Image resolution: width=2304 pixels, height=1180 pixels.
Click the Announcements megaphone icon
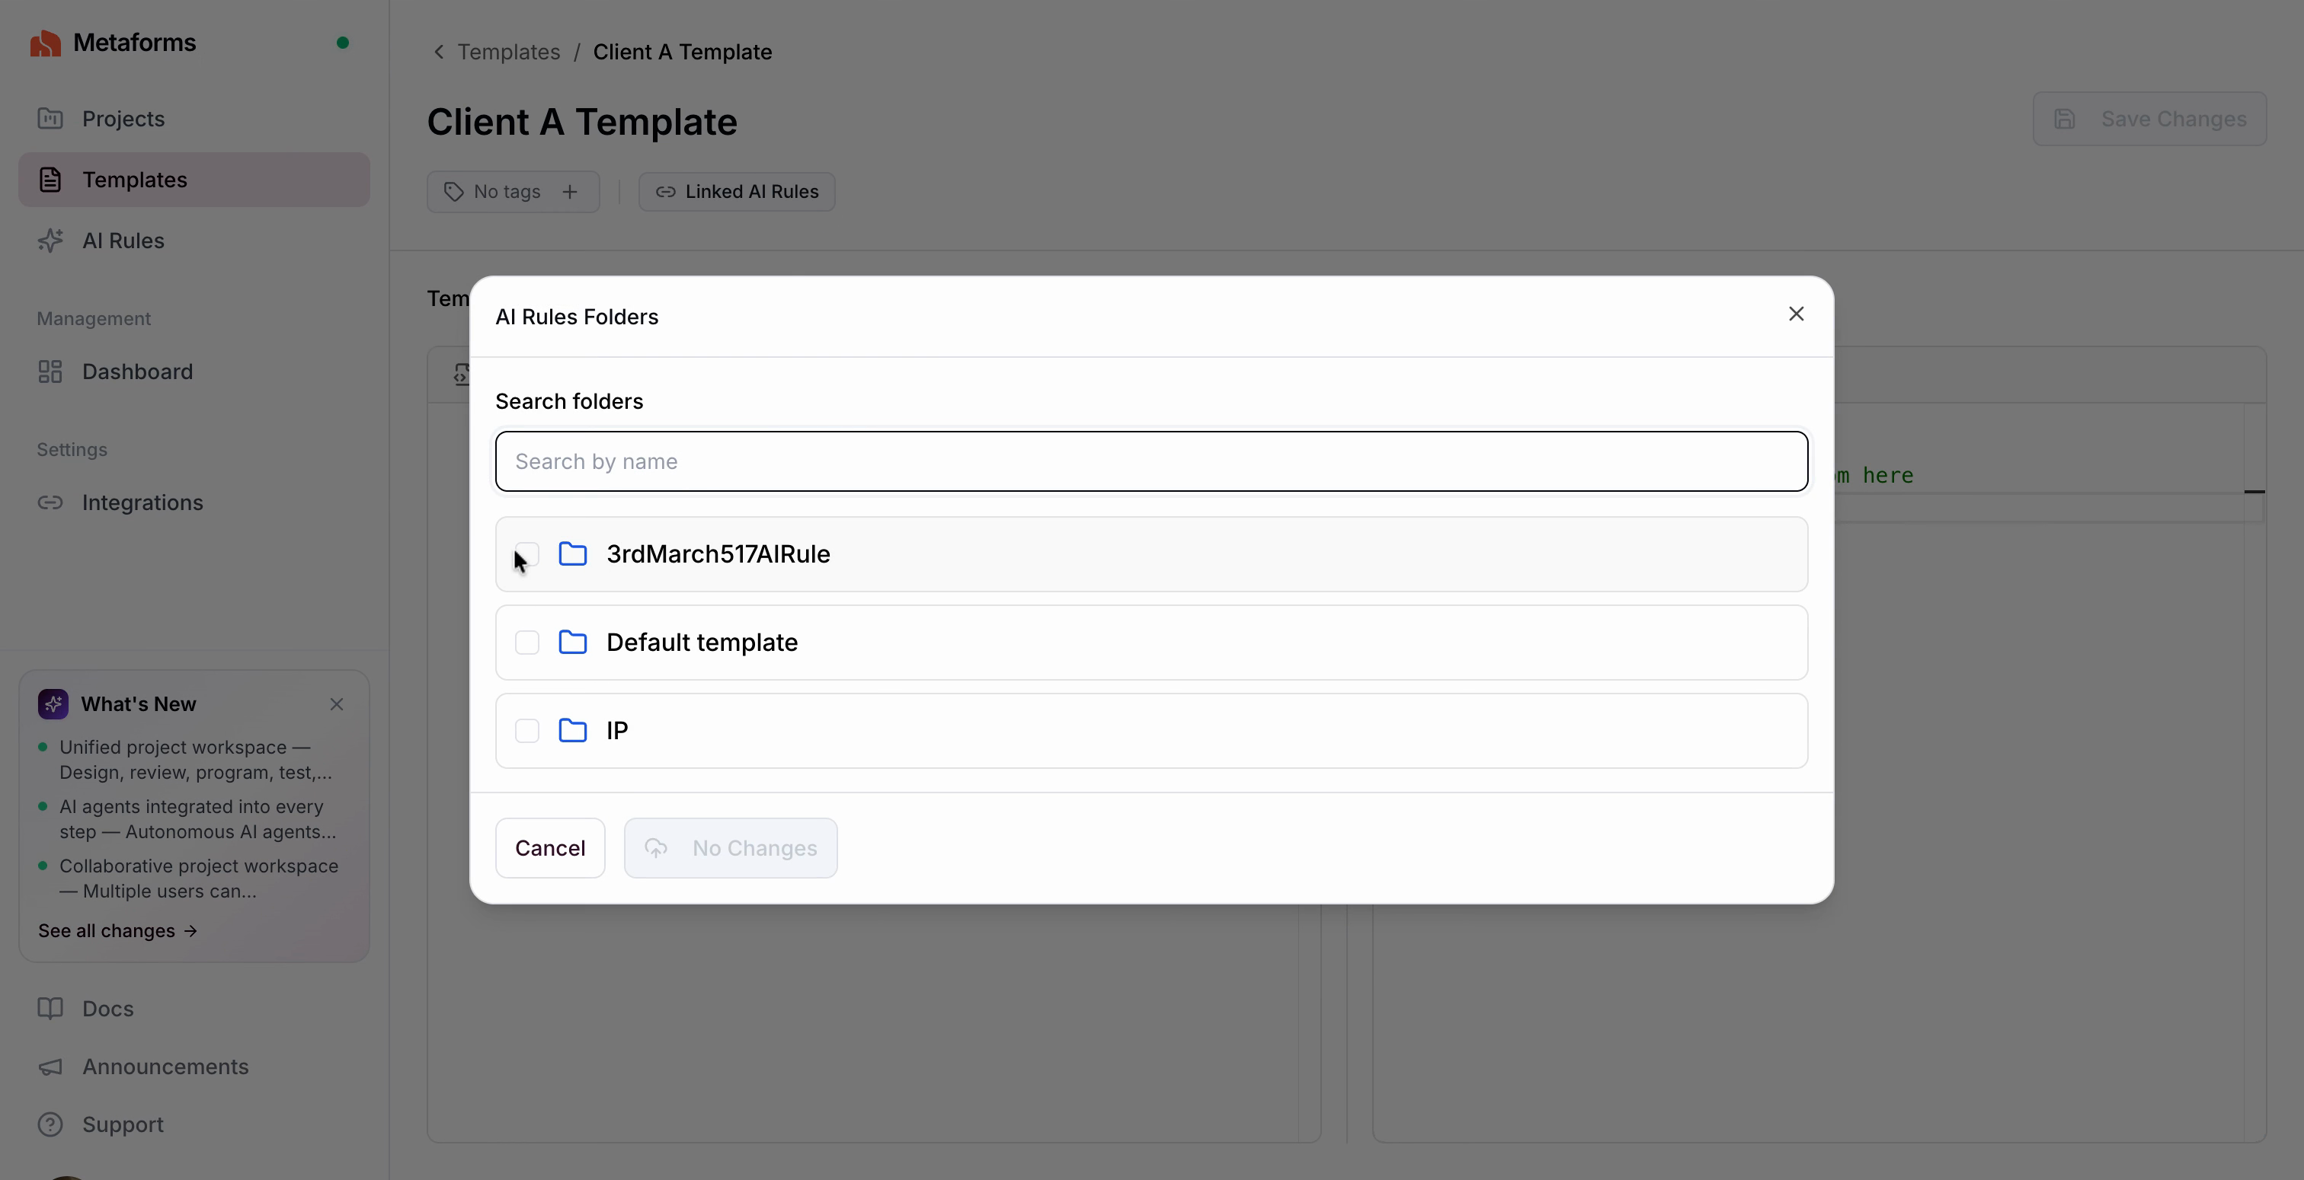point(50,1067)
